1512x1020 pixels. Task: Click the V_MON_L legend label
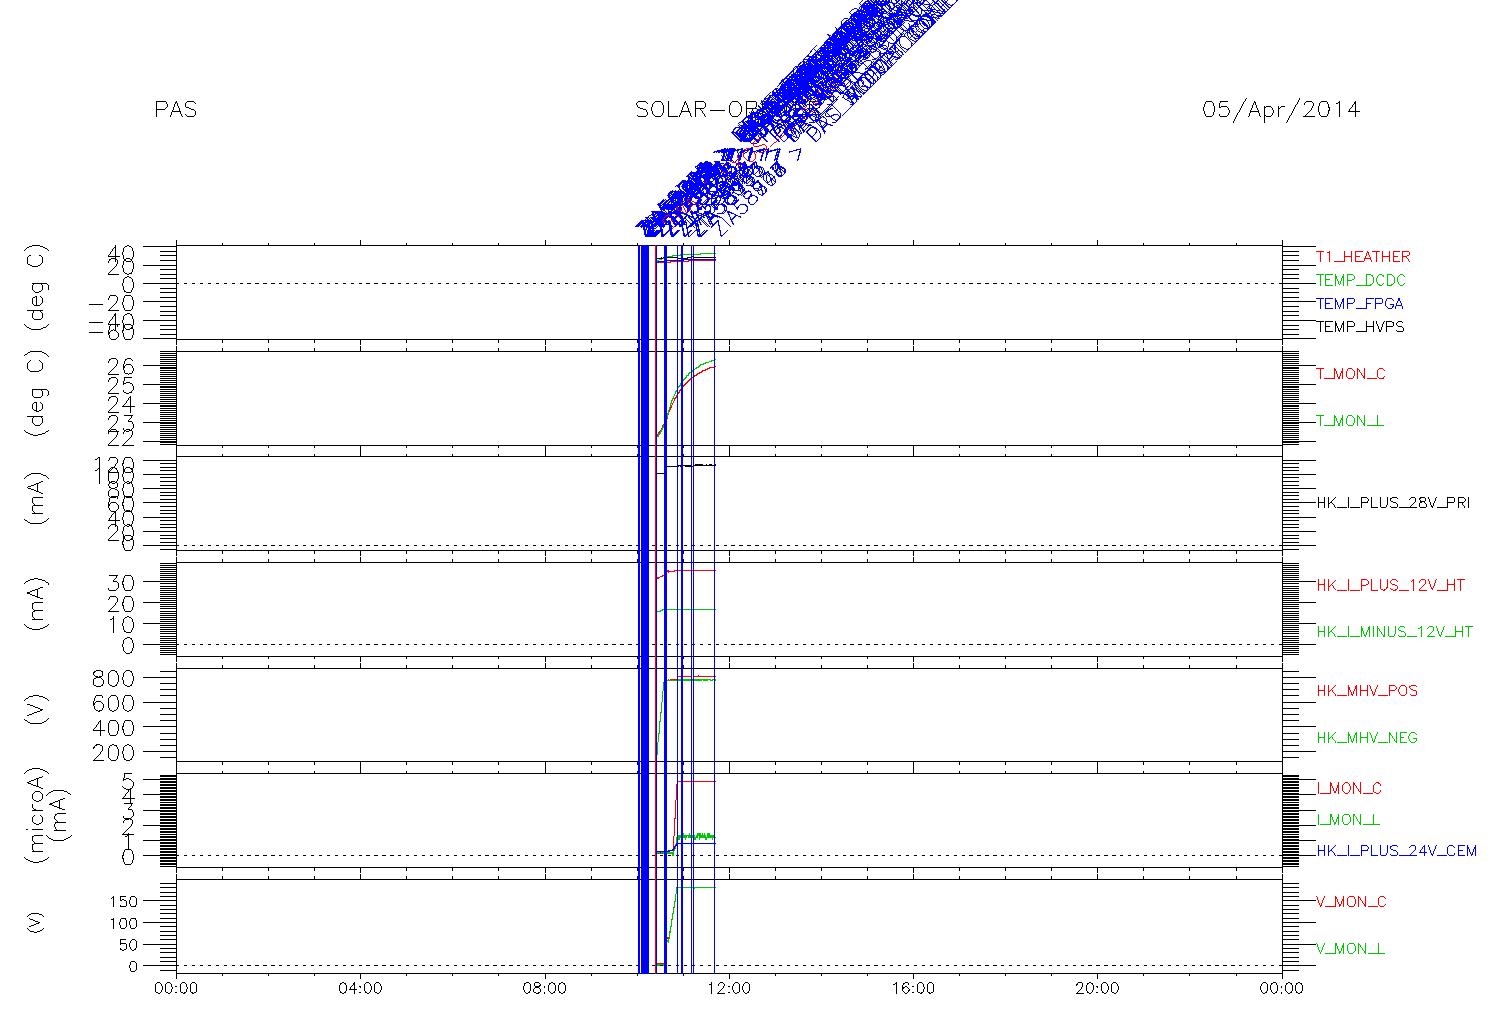[x=1350, y=949]
